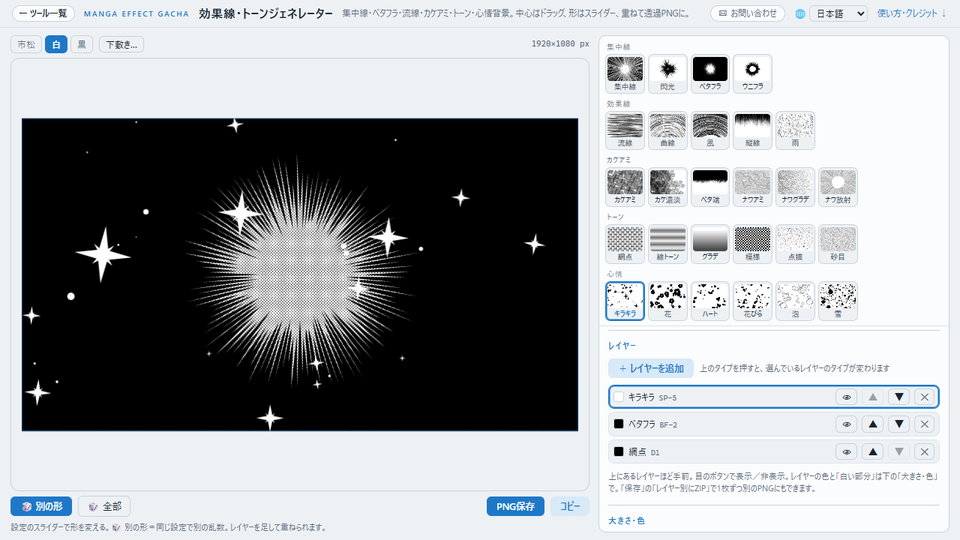Choose the ウニフラ effect type
This screenshot has height=540, width=960.
(x=752, y=73)
